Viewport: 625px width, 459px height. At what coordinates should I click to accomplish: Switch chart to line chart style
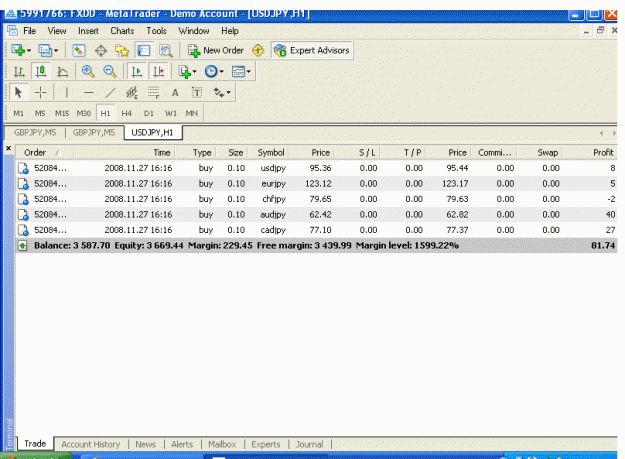[62, 72]
